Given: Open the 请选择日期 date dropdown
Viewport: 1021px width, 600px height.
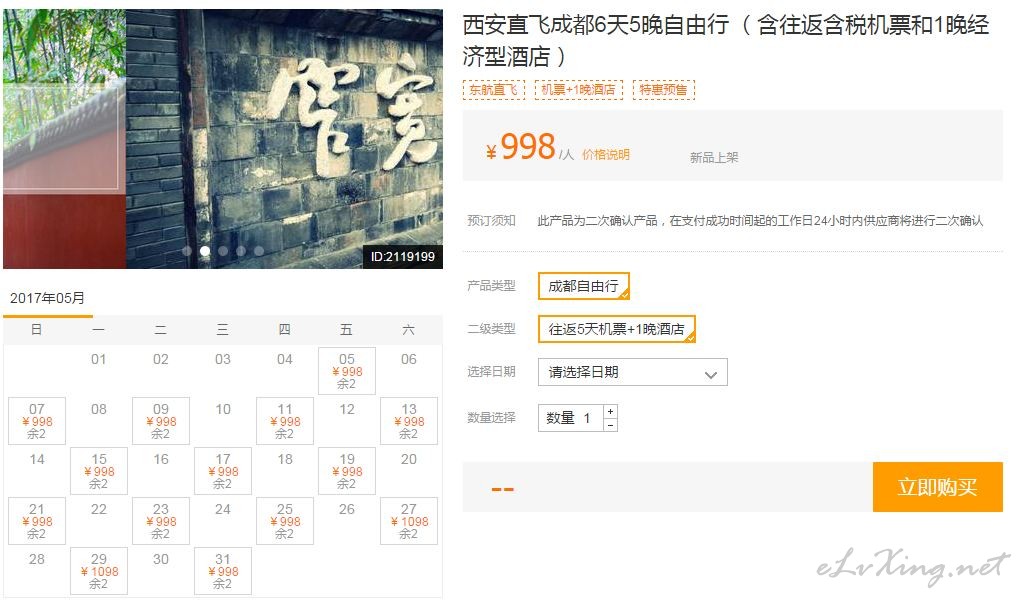Looking at the screenshot, I should 632,373.
